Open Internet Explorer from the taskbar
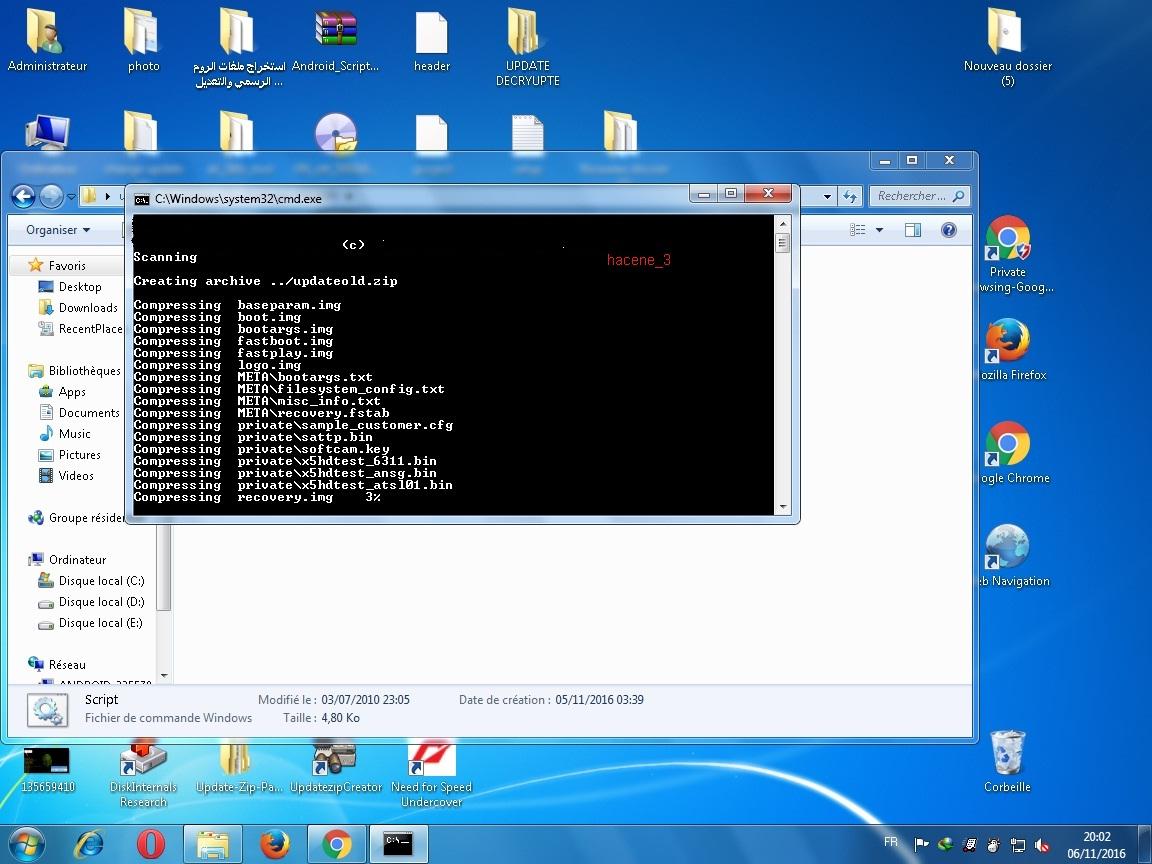Viewport: 1152px width, 864px height. (x=88, y=844)
